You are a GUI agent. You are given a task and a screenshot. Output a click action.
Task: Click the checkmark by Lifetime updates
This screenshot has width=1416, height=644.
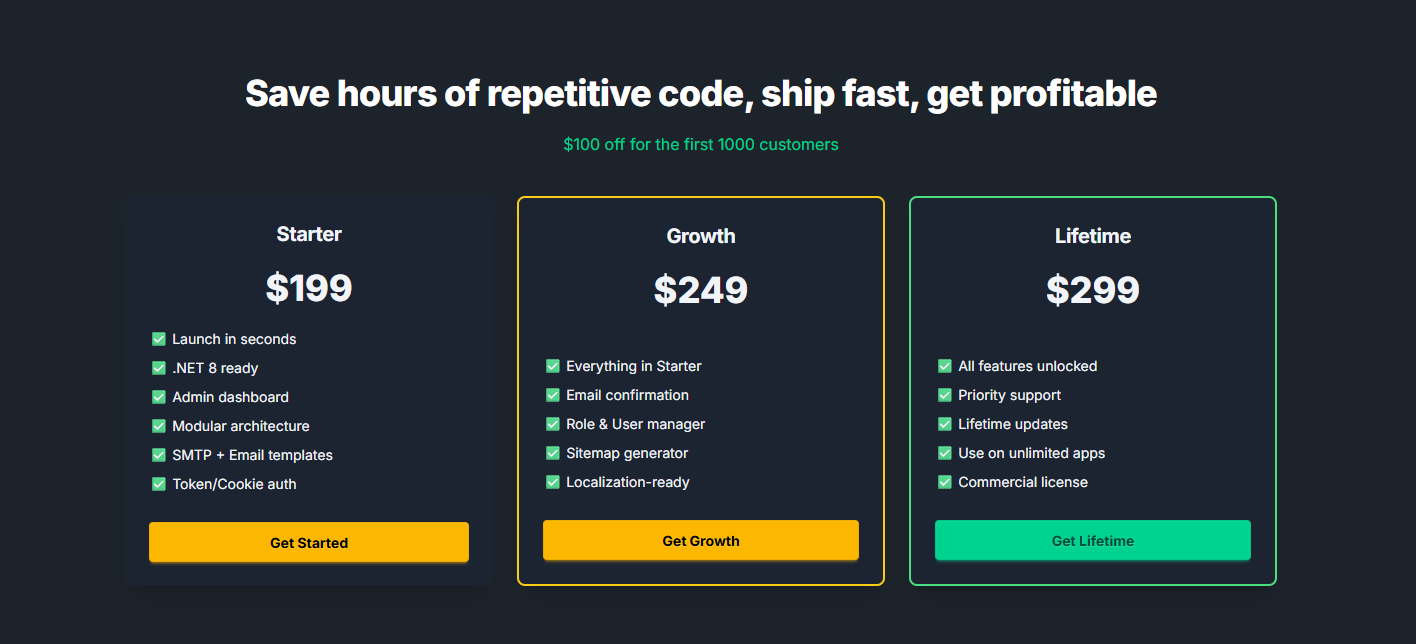click(x=945, y=424)
